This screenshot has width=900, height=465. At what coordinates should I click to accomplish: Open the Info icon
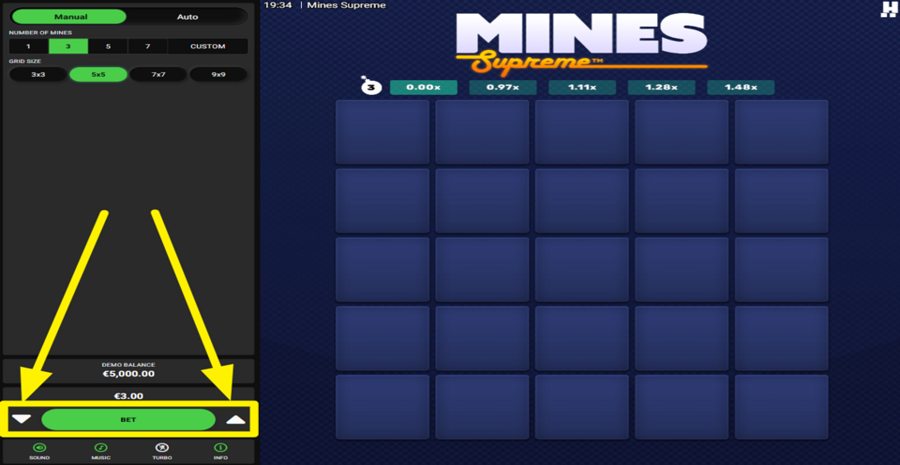(221, 448)
